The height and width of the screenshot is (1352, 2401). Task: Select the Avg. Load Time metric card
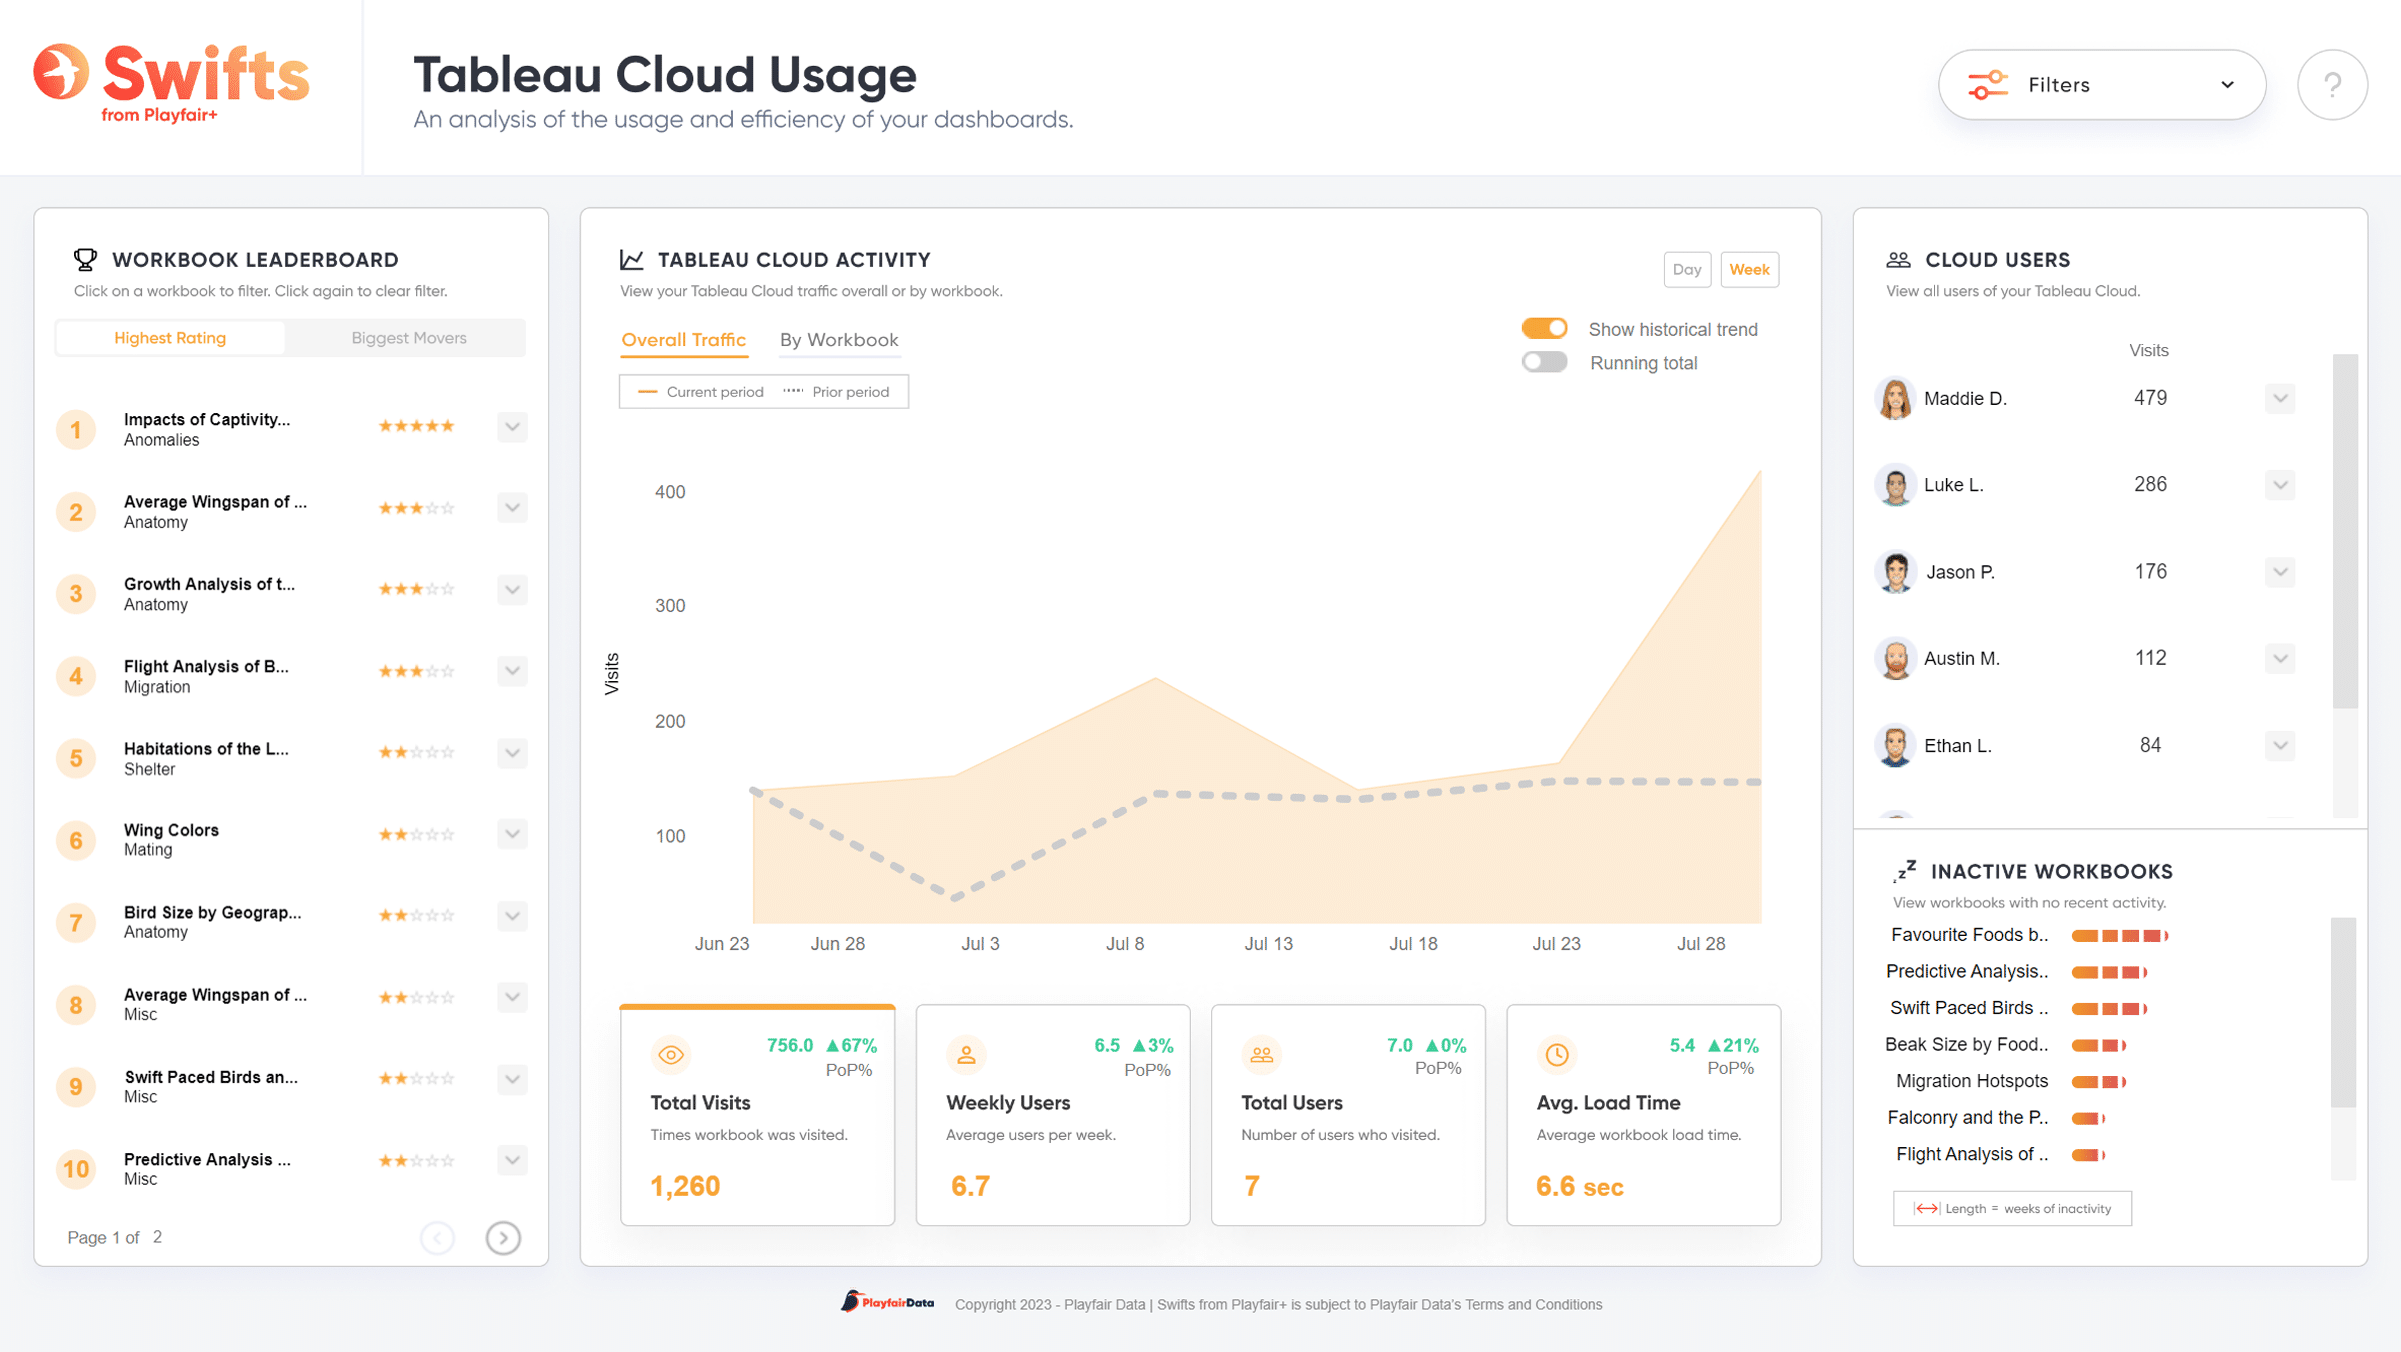[1643, 1115]
